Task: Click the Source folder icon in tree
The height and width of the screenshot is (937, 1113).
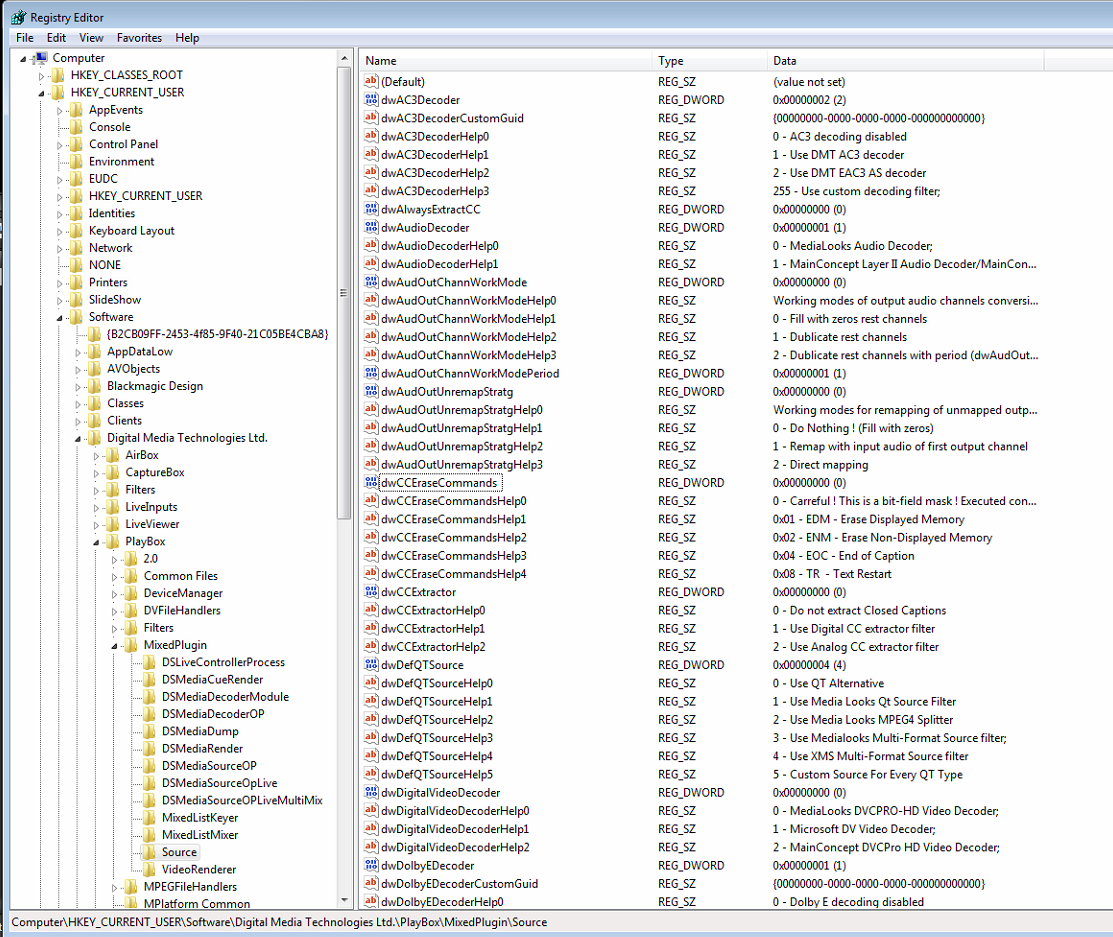Action: [x=150, y=852]
